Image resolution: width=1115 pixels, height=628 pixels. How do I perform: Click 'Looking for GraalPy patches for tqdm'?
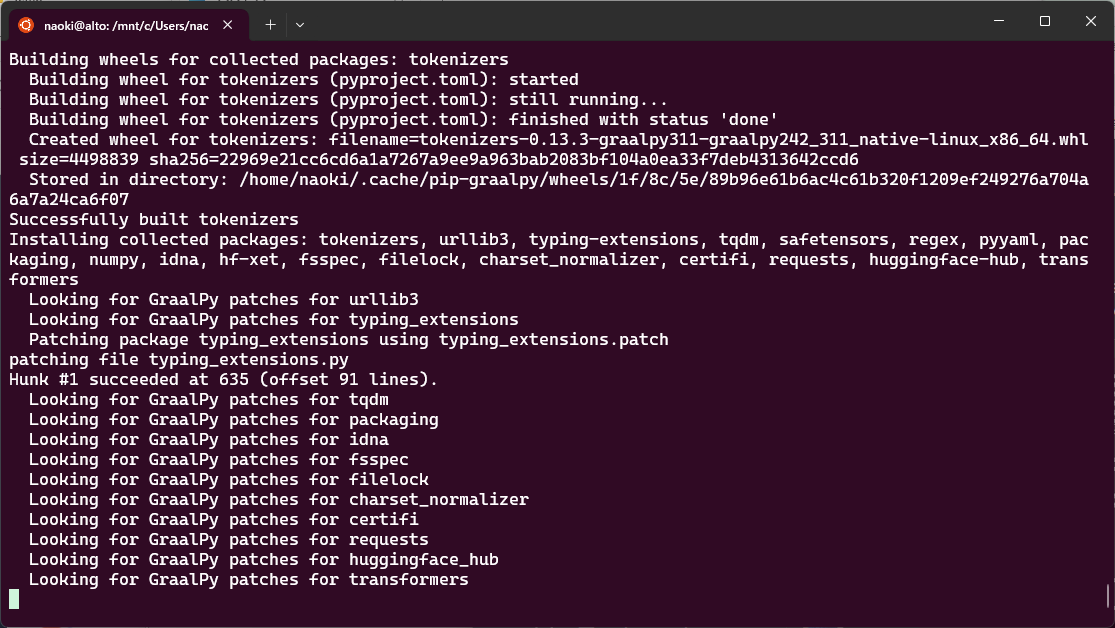(x=208, y=399)
